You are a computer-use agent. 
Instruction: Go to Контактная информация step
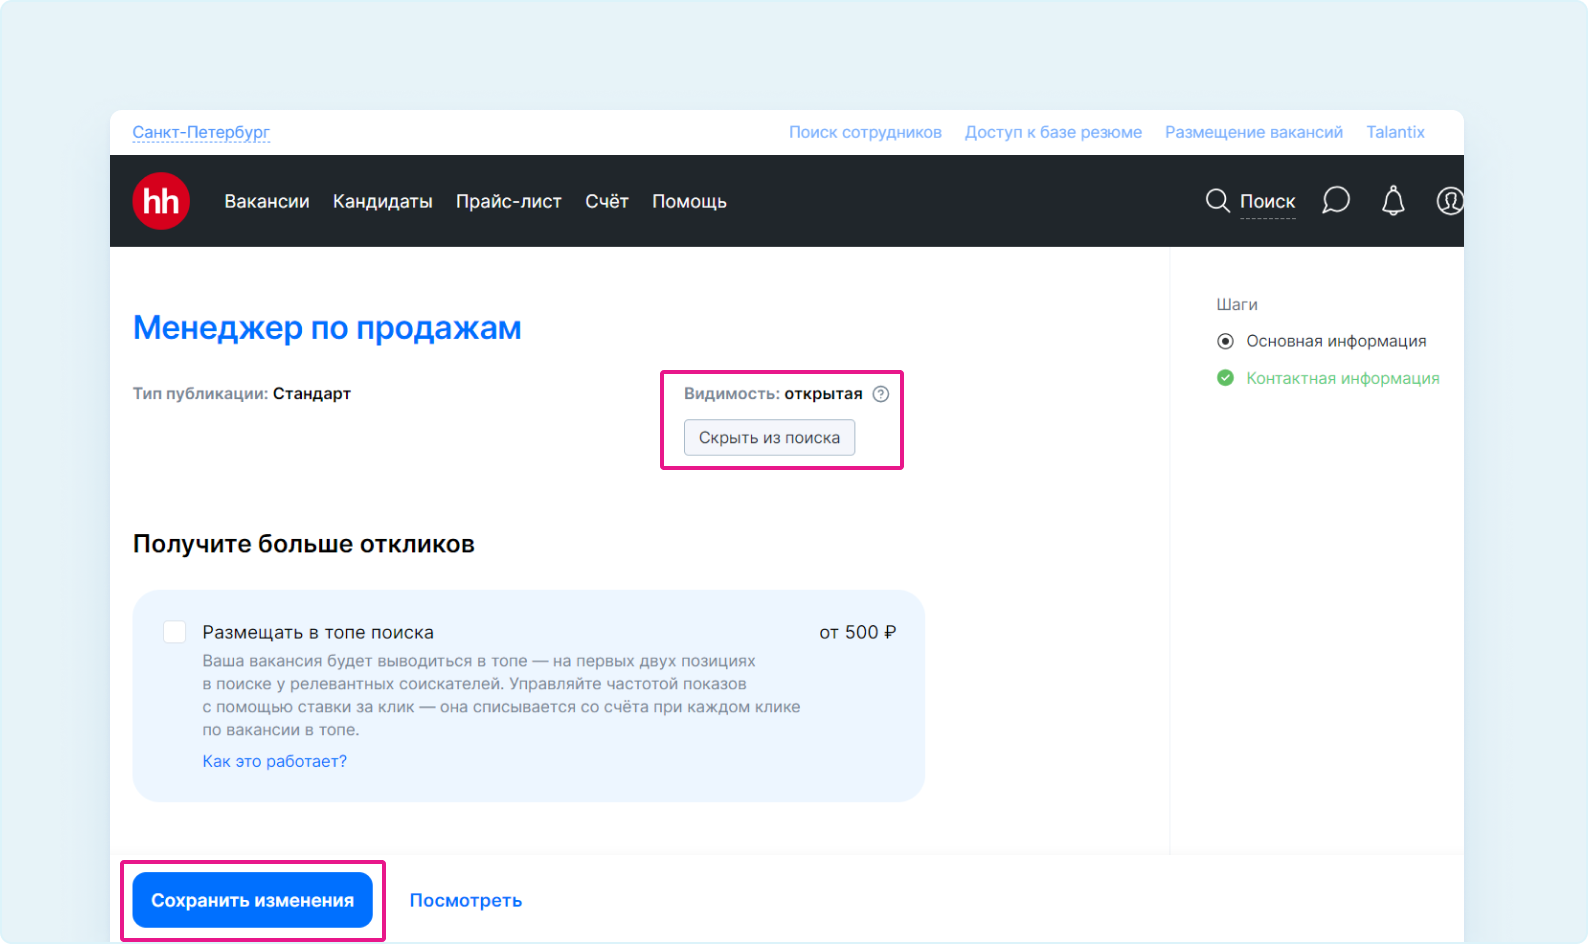click(1343, 378)
